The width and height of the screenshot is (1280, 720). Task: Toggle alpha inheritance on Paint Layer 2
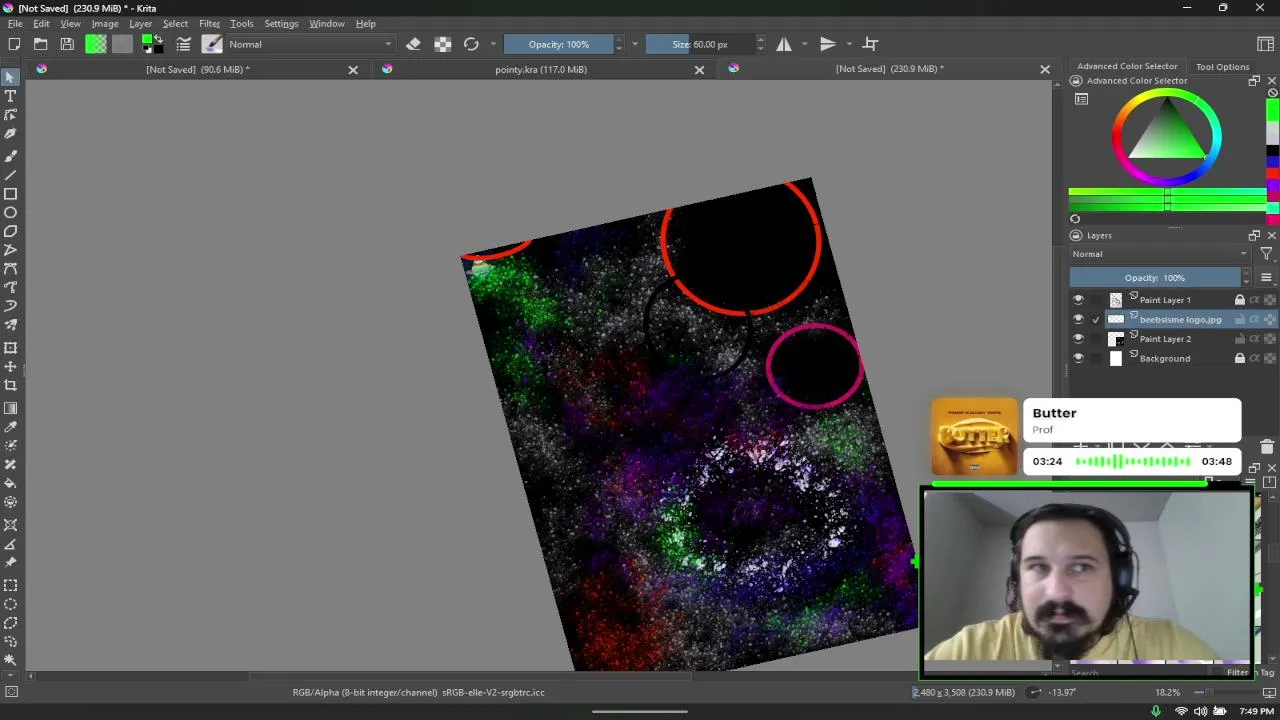[x=1255, y=339]
